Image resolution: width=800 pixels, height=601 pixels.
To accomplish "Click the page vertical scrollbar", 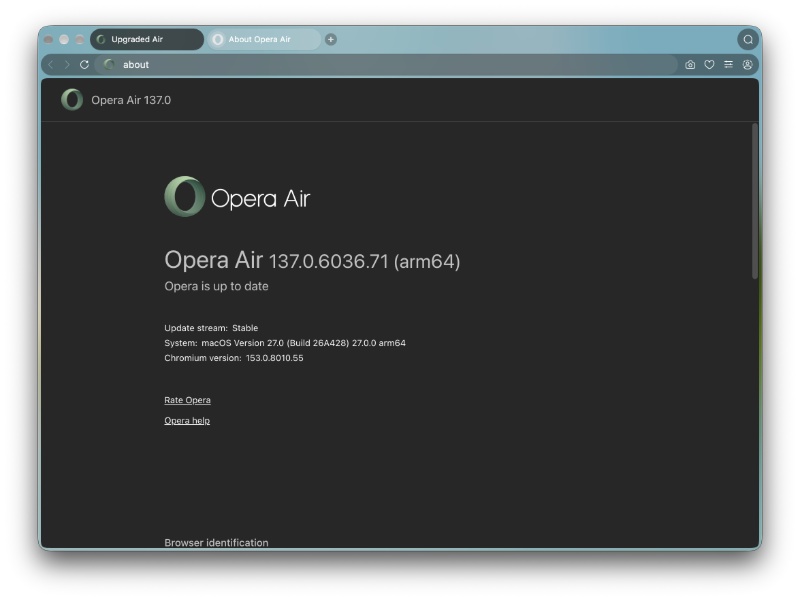I will pyautogui.click(x=755, y=201).
